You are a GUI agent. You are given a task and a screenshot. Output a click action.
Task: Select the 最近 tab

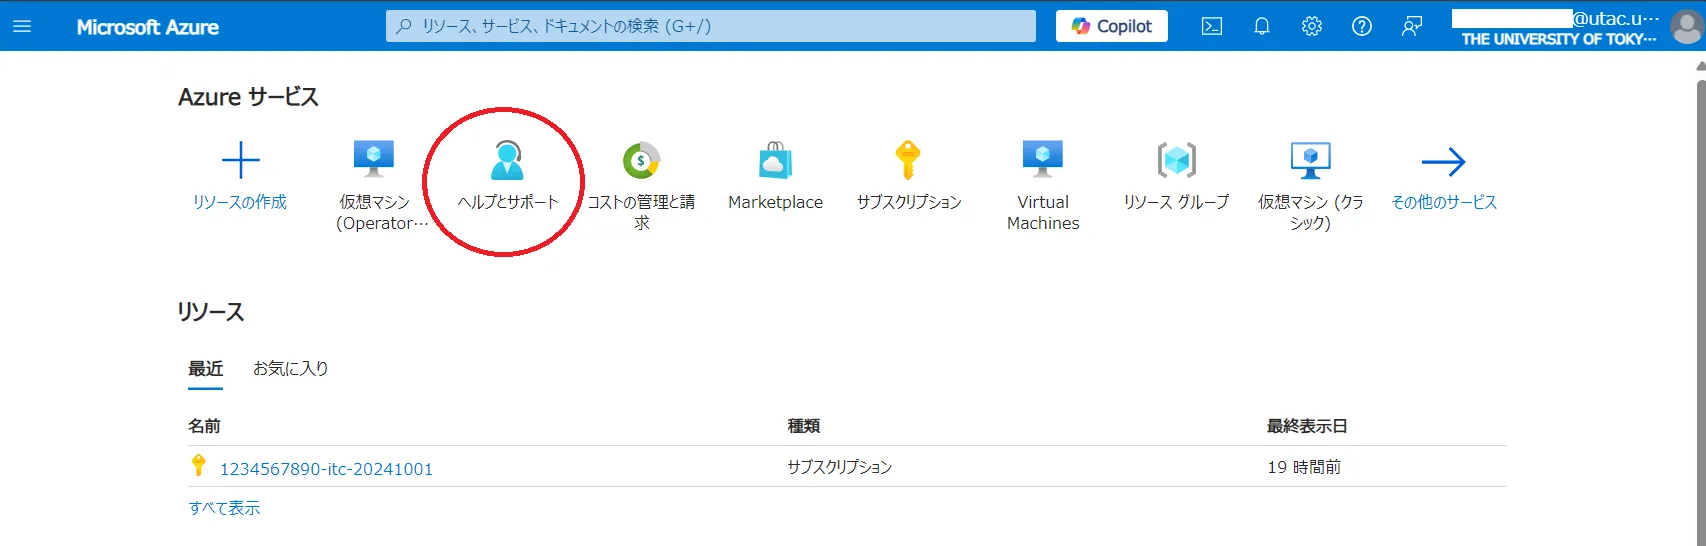(x=205, y=368)
